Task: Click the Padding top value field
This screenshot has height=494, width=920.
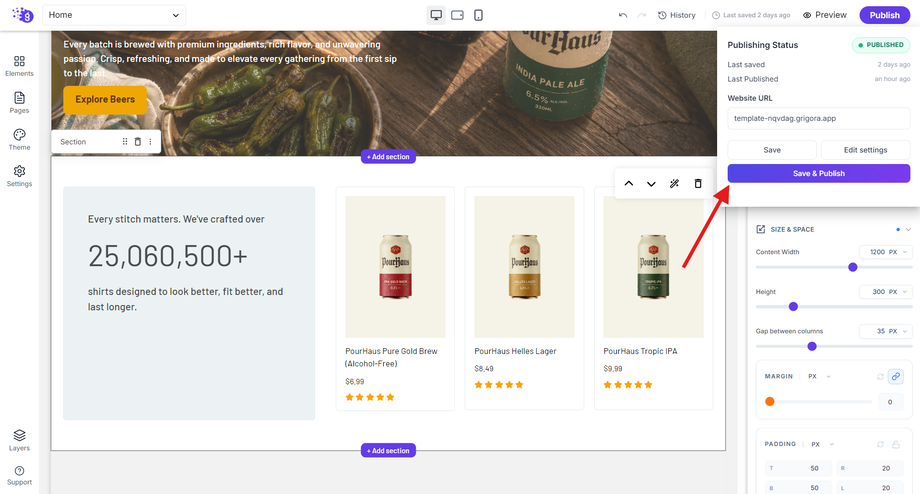Action: click(798, 468)
